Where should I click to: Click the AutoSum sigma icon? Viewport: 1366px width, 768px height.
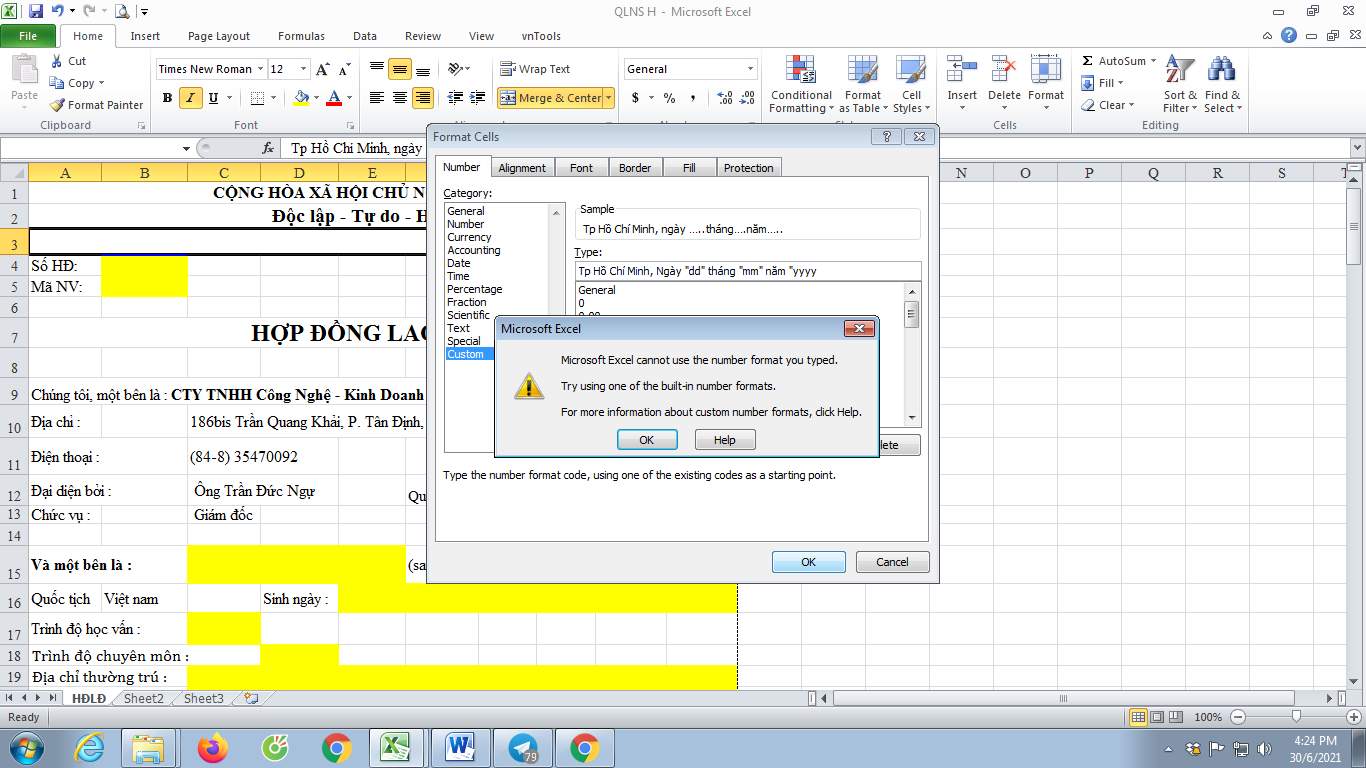pyautogui.click(x=1088, y=61)
